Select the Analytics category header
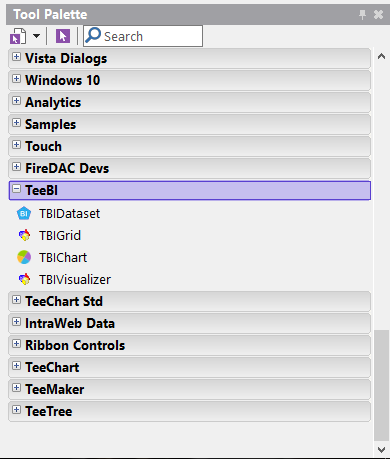This screenshot has width=390, height=459. tap(189, 102)
